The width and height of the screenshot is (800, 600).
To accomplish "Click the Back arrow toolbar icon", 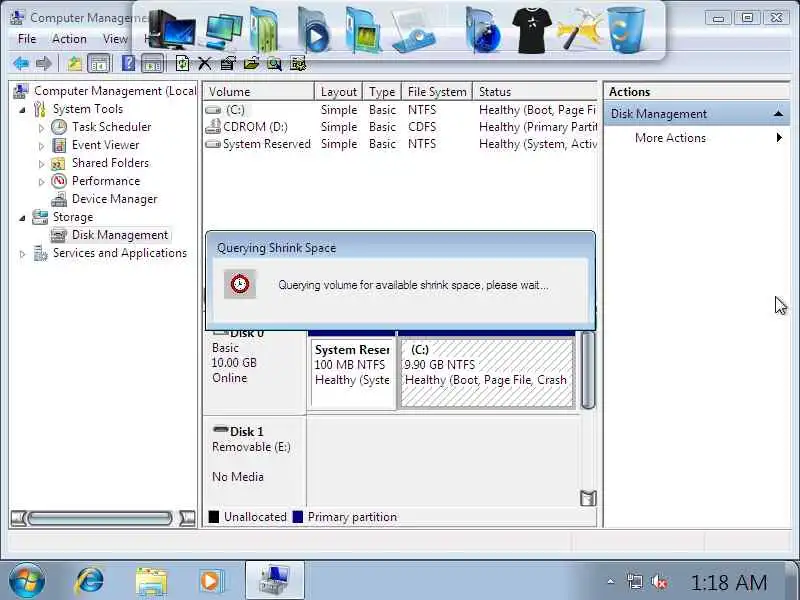I will click(x=20, y=64).
